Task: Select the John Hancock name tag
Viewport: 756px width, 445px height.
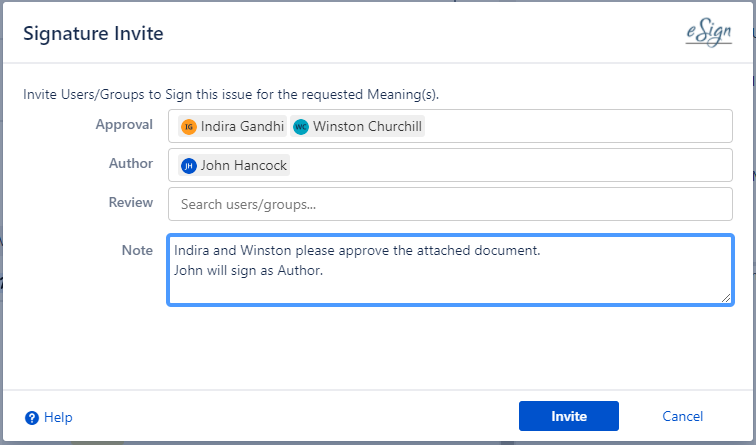Action: [244, 166]
